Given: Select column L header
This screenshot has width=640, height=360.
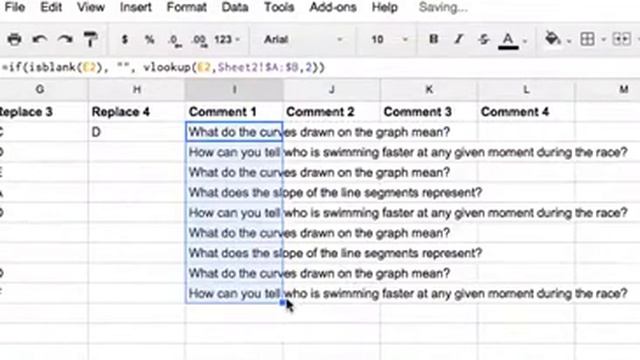Looking at the screenshot, I should 526,89.
